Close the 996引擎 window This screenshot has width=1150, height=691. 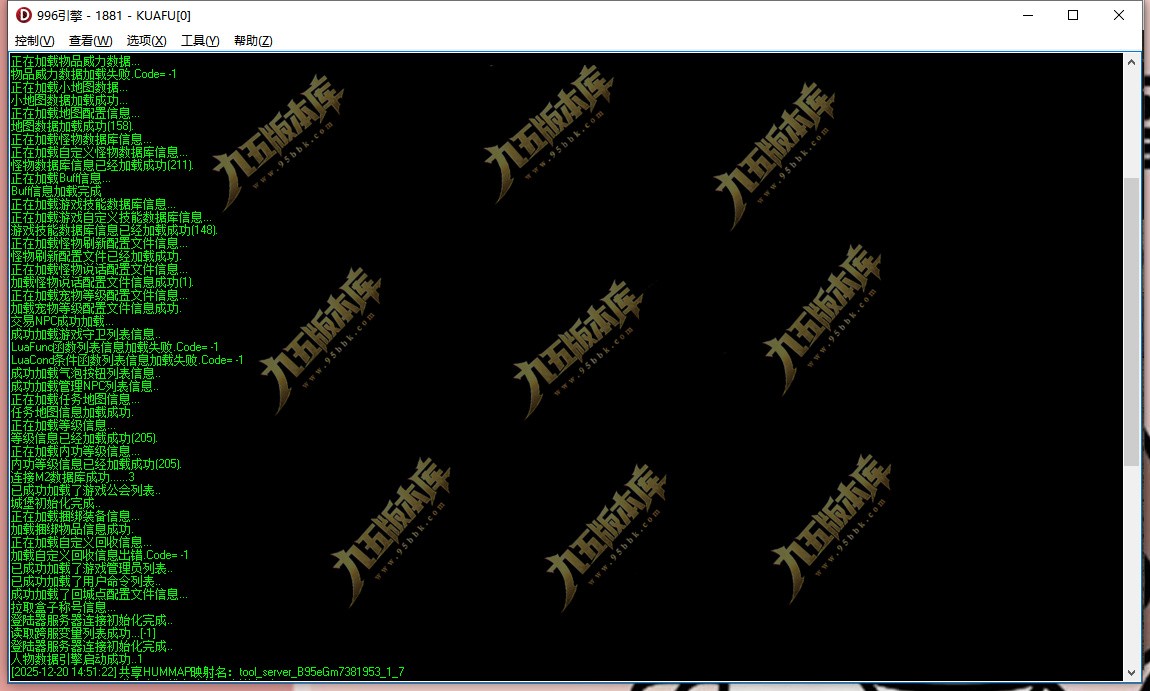coord(1119,15)
